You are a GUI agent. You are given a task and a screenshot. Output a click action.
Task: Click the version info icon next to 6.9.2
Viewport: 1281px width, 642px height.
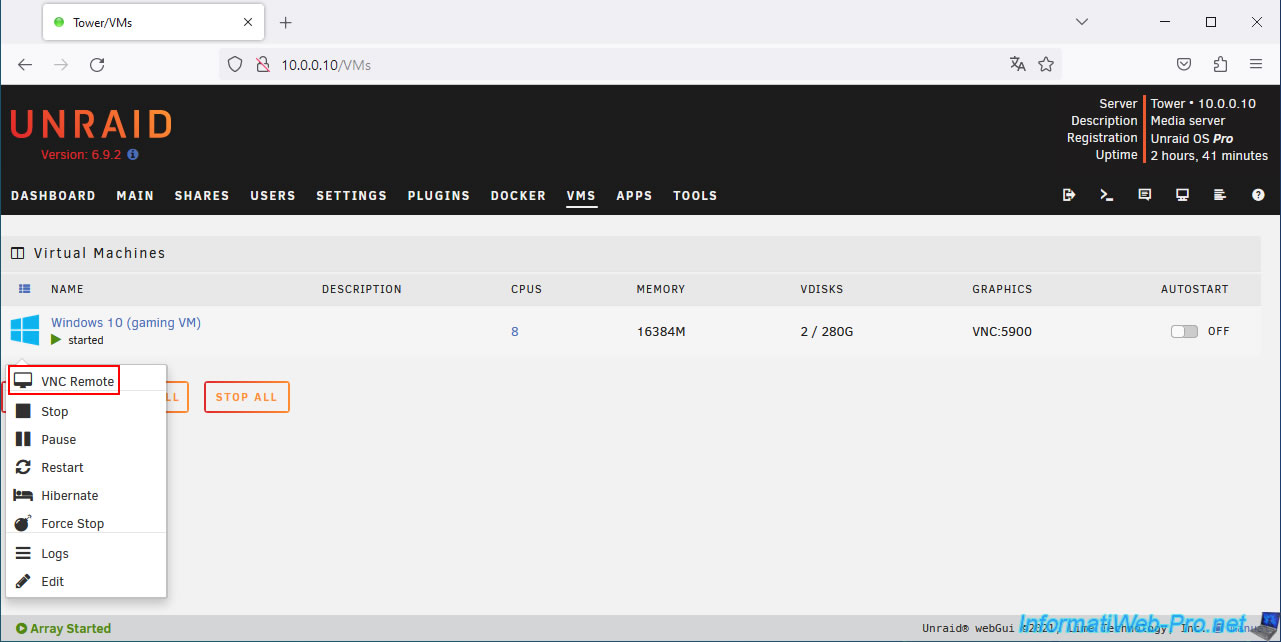coord(133,155)
